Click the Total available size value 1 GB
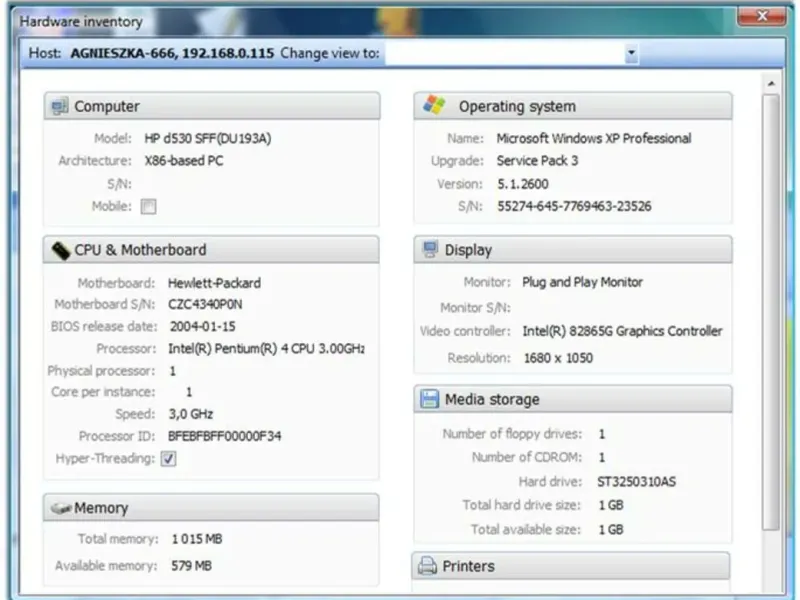Image resolution: width=800 pixels, height=600 pixels. (611, 530)
